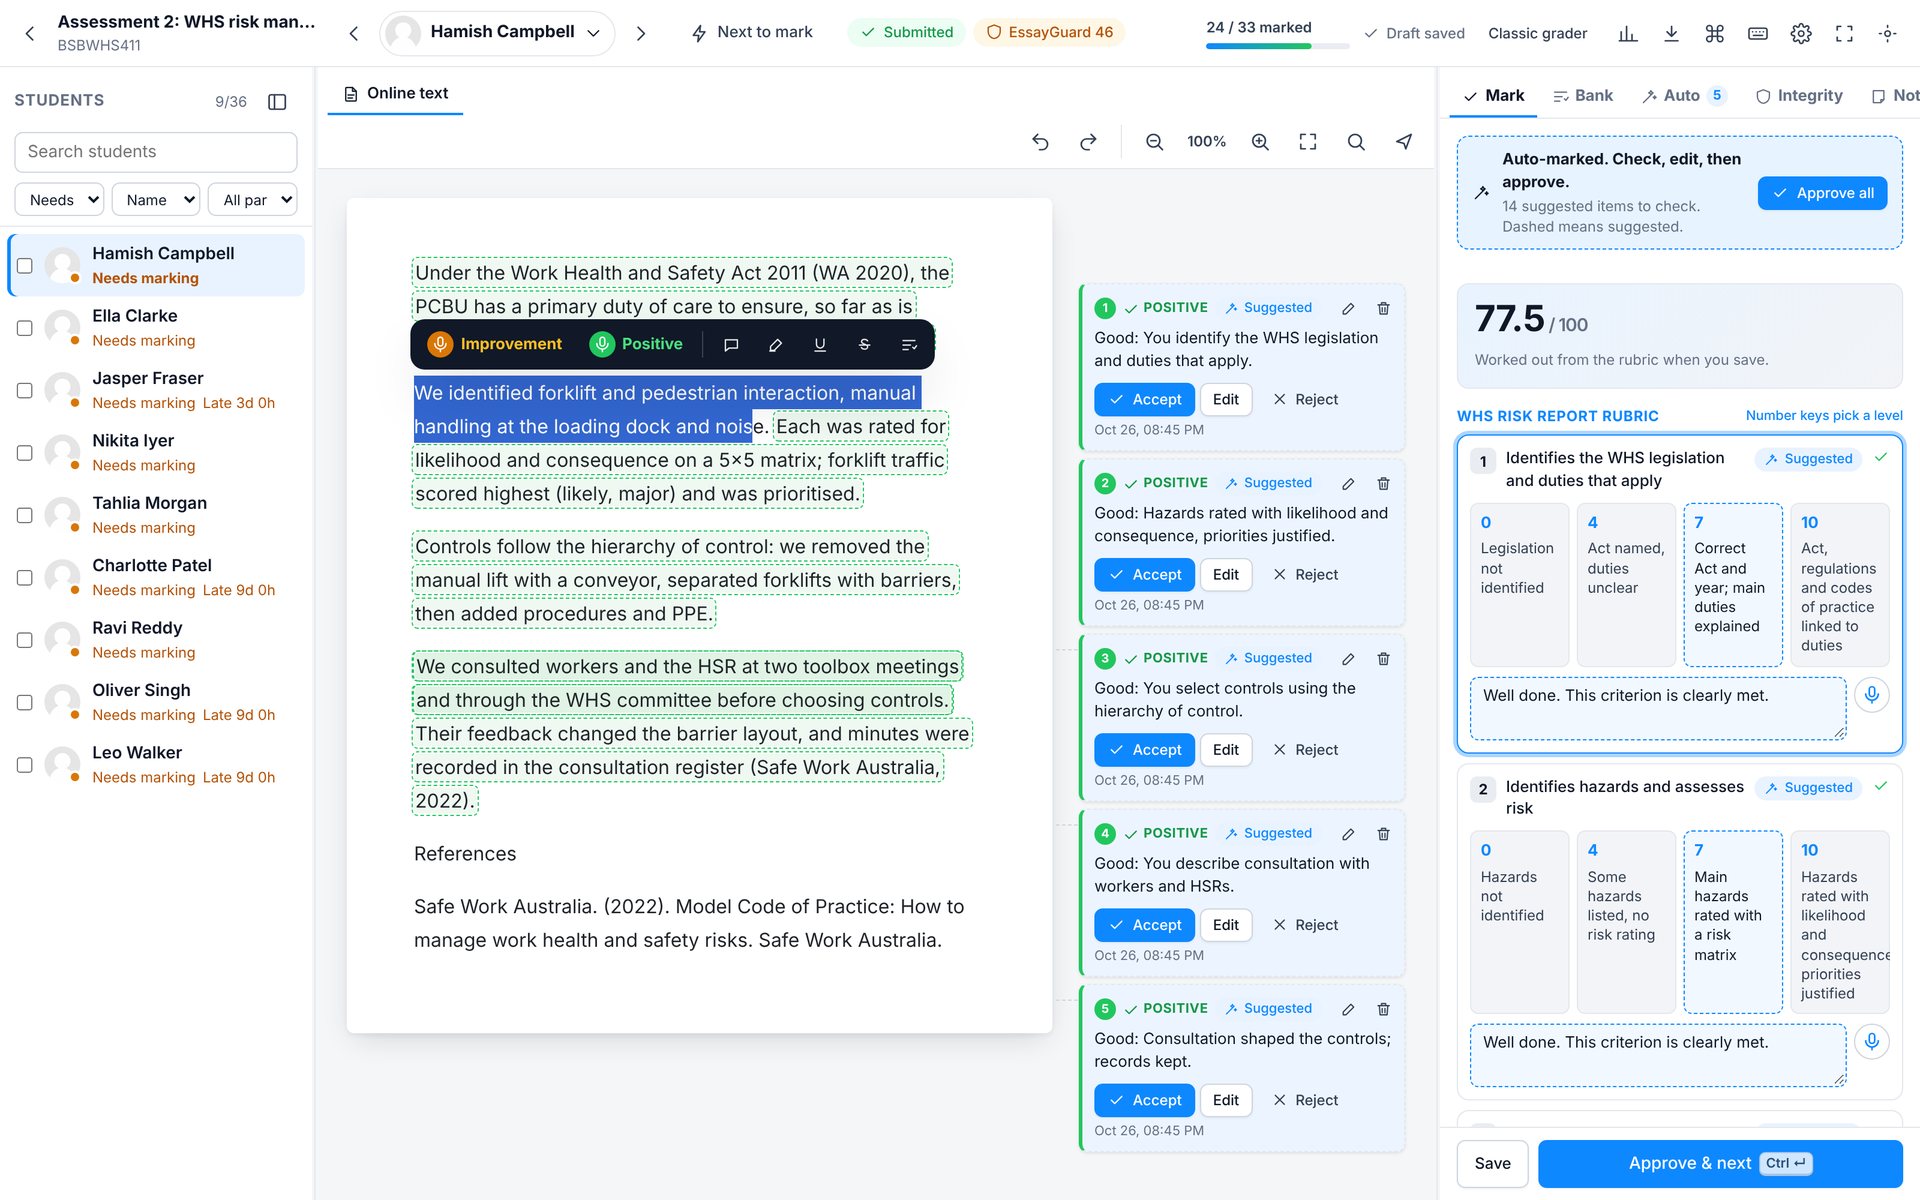Switch to the Integrity tab
This screenshot has height=1200, width=1920.
[x=1799, y=96]
